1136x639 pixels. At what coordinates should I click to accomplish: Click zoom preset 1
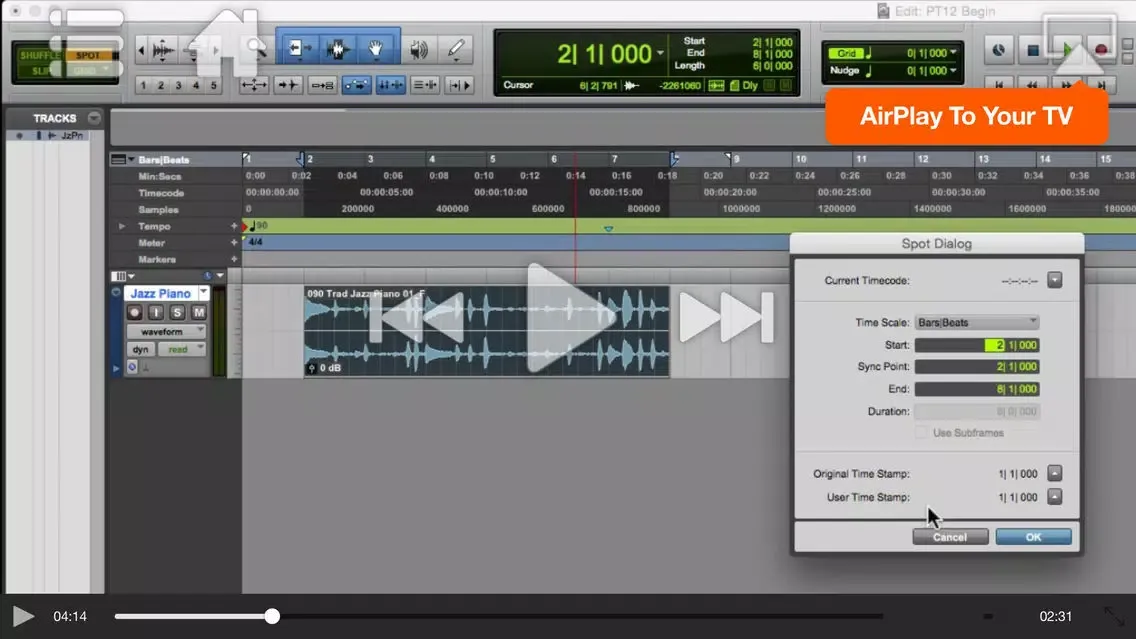(143, 85)
